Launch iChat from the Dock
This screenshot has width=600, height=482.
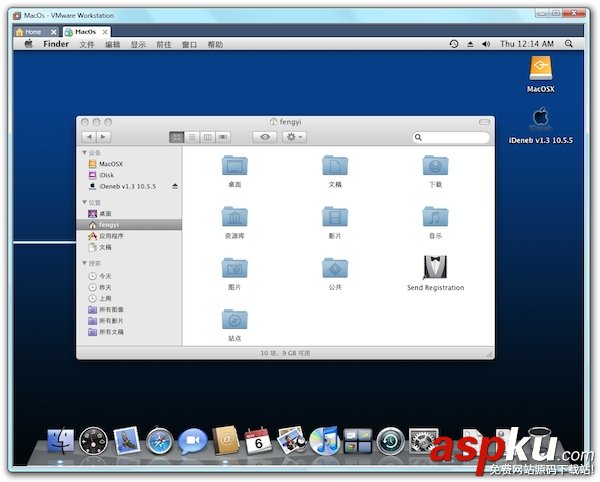(x=192, y=441)
